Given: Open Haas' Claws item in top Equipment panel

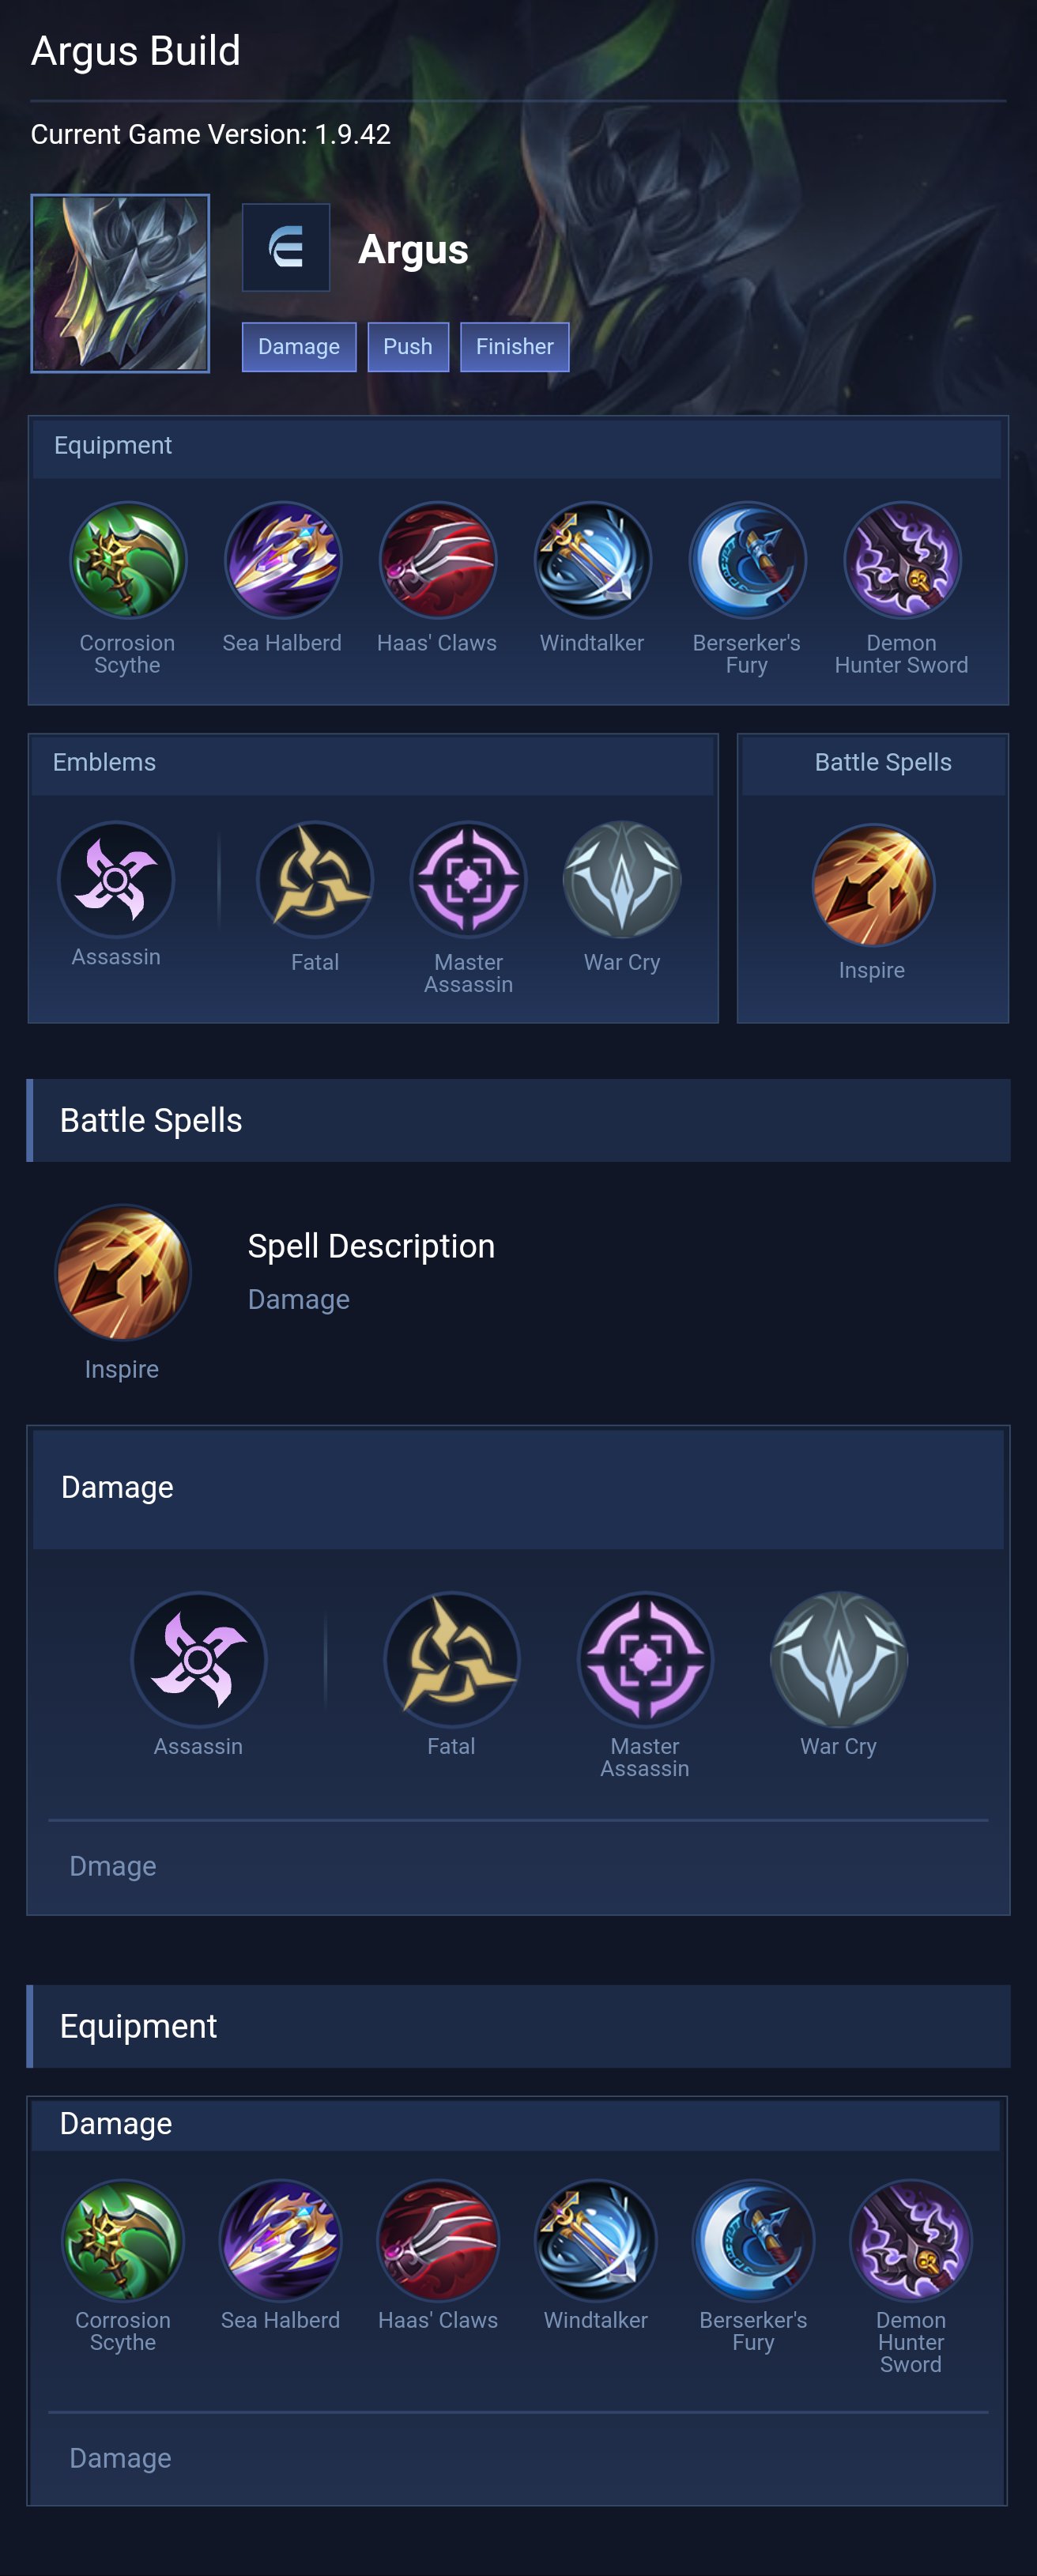Looking at the screenshot, I should (x=437, y=561).
